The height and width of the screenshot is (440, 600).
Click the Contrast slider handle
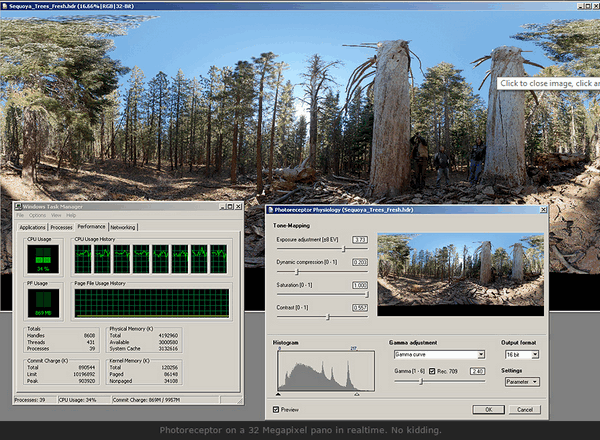(x=328, y=317)
